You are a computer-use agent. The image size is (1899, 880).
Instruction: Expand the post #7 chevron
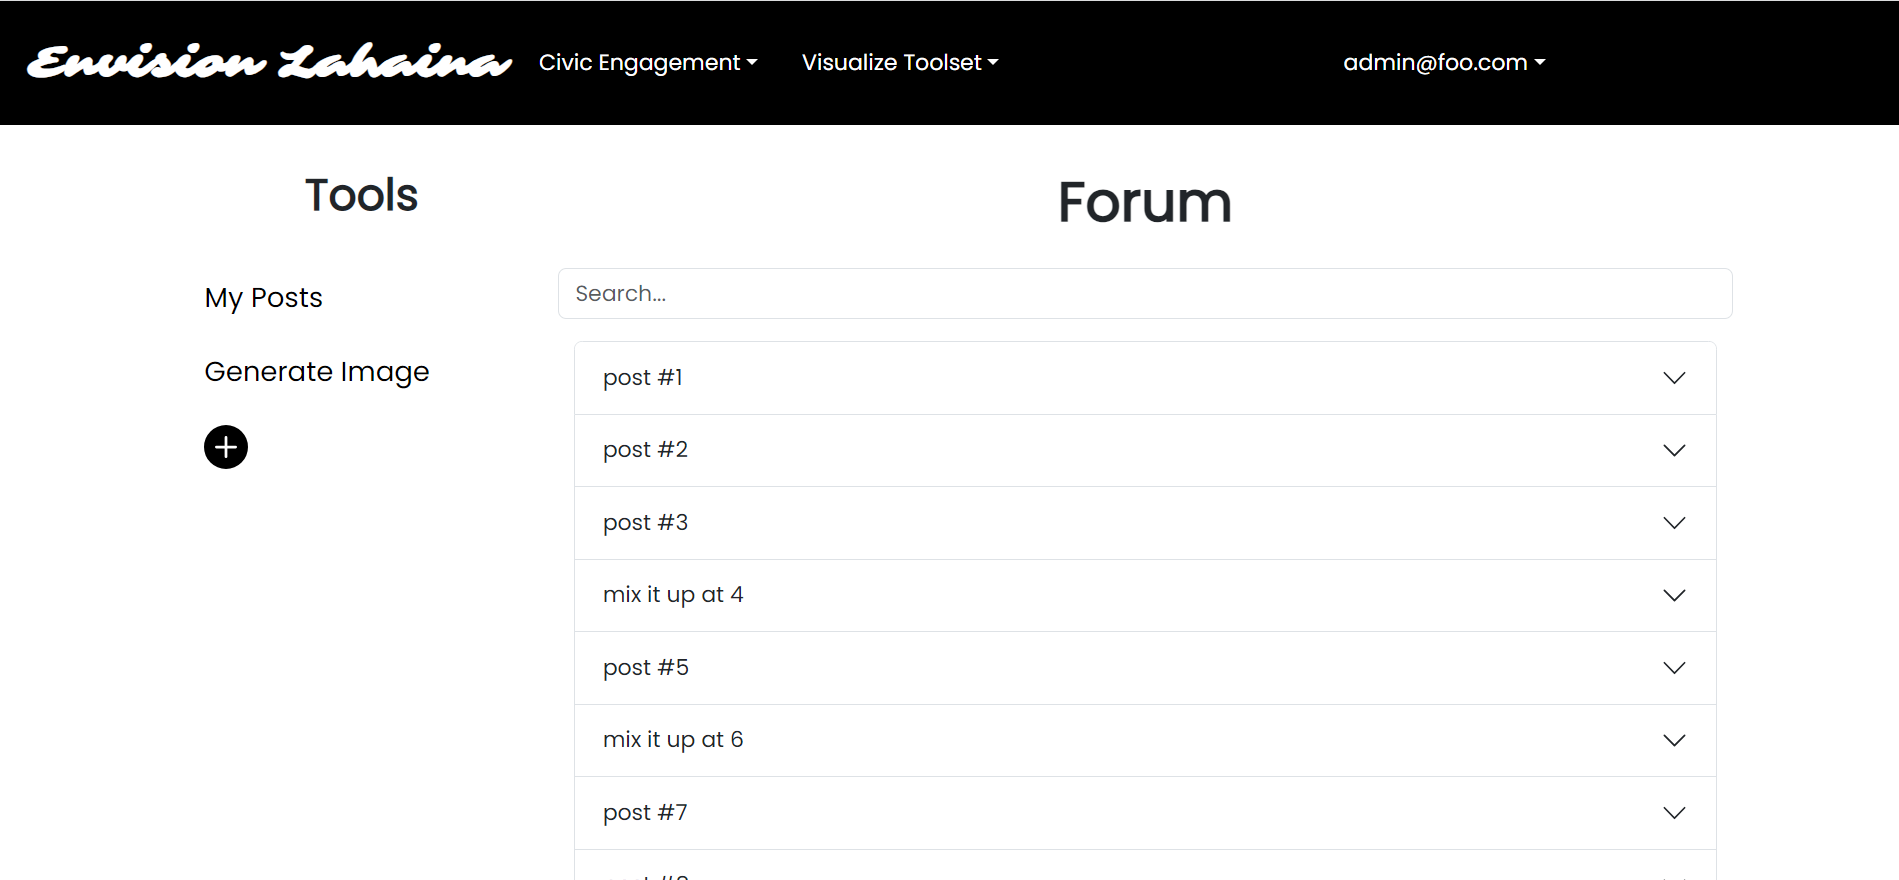click(1674, 813)
